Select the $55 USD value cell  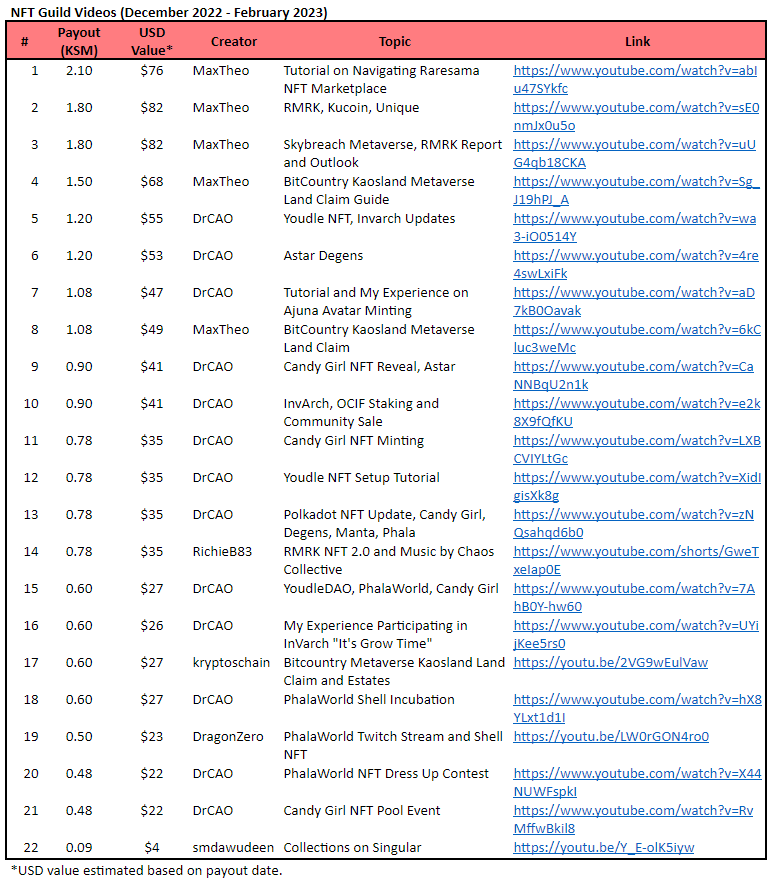(152, 219)
